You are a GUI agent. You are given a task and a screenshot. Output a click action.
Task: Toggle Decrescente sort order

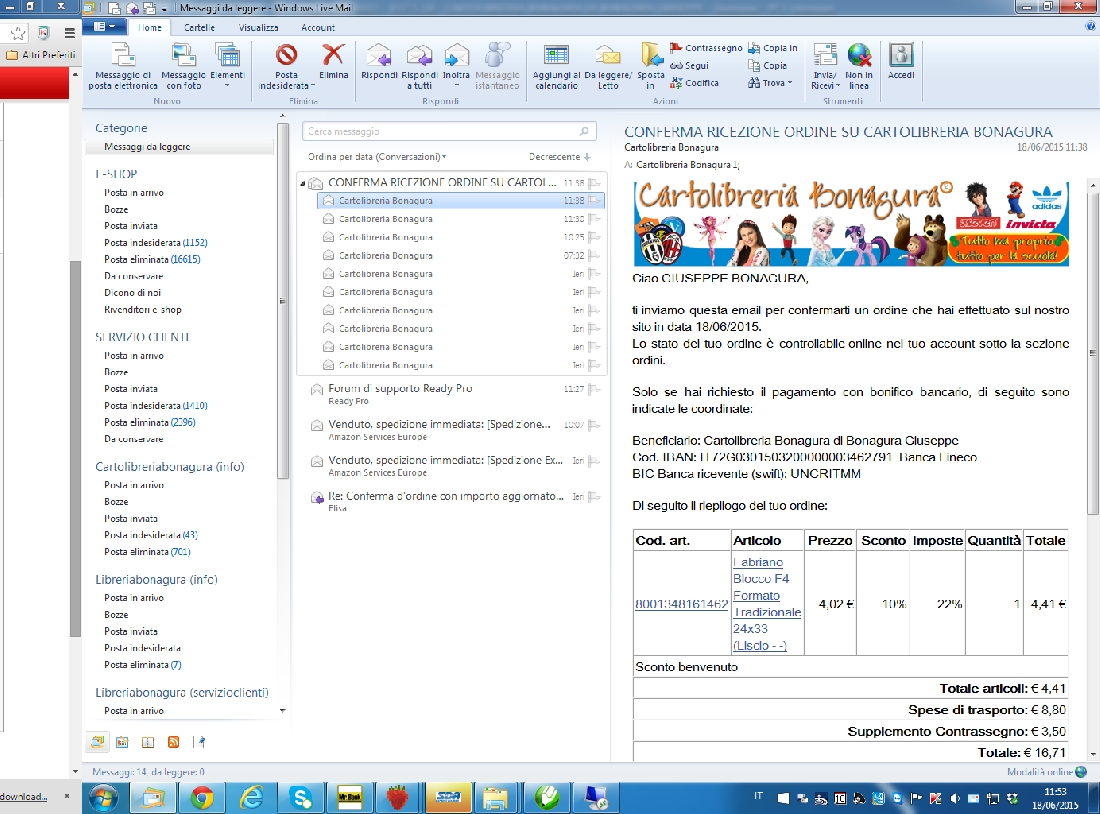tap(560, 156)
